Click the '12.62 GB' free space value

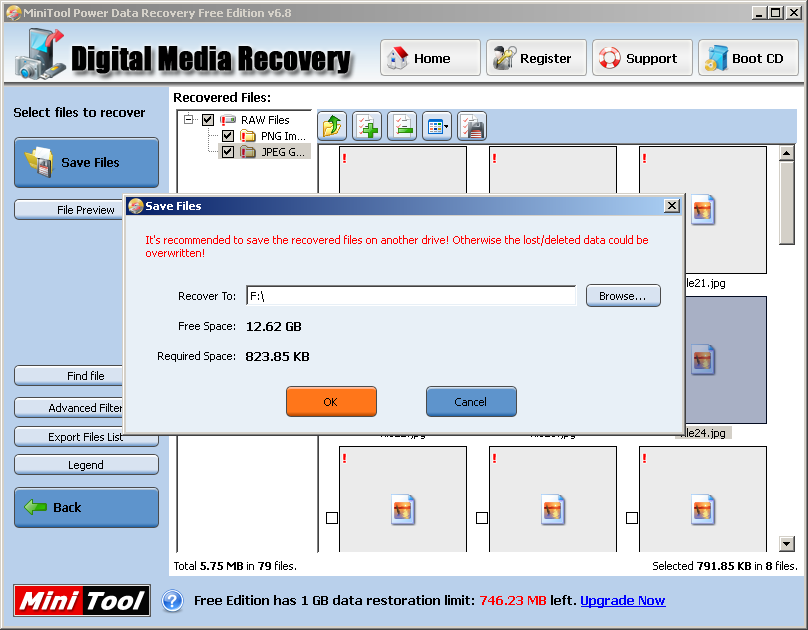274,327
